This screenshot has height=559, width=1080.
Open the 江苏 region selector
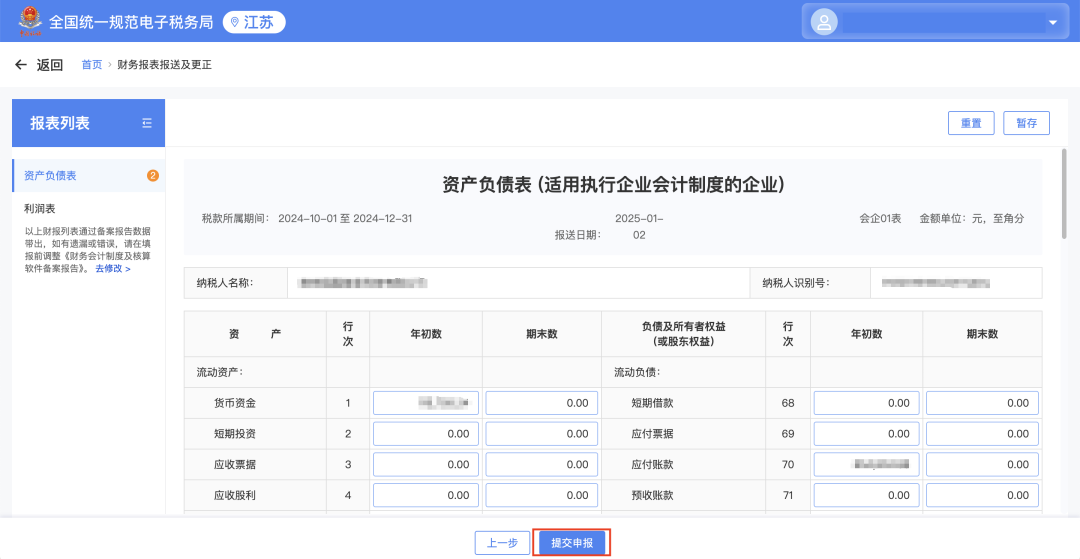tap(253, 23)
